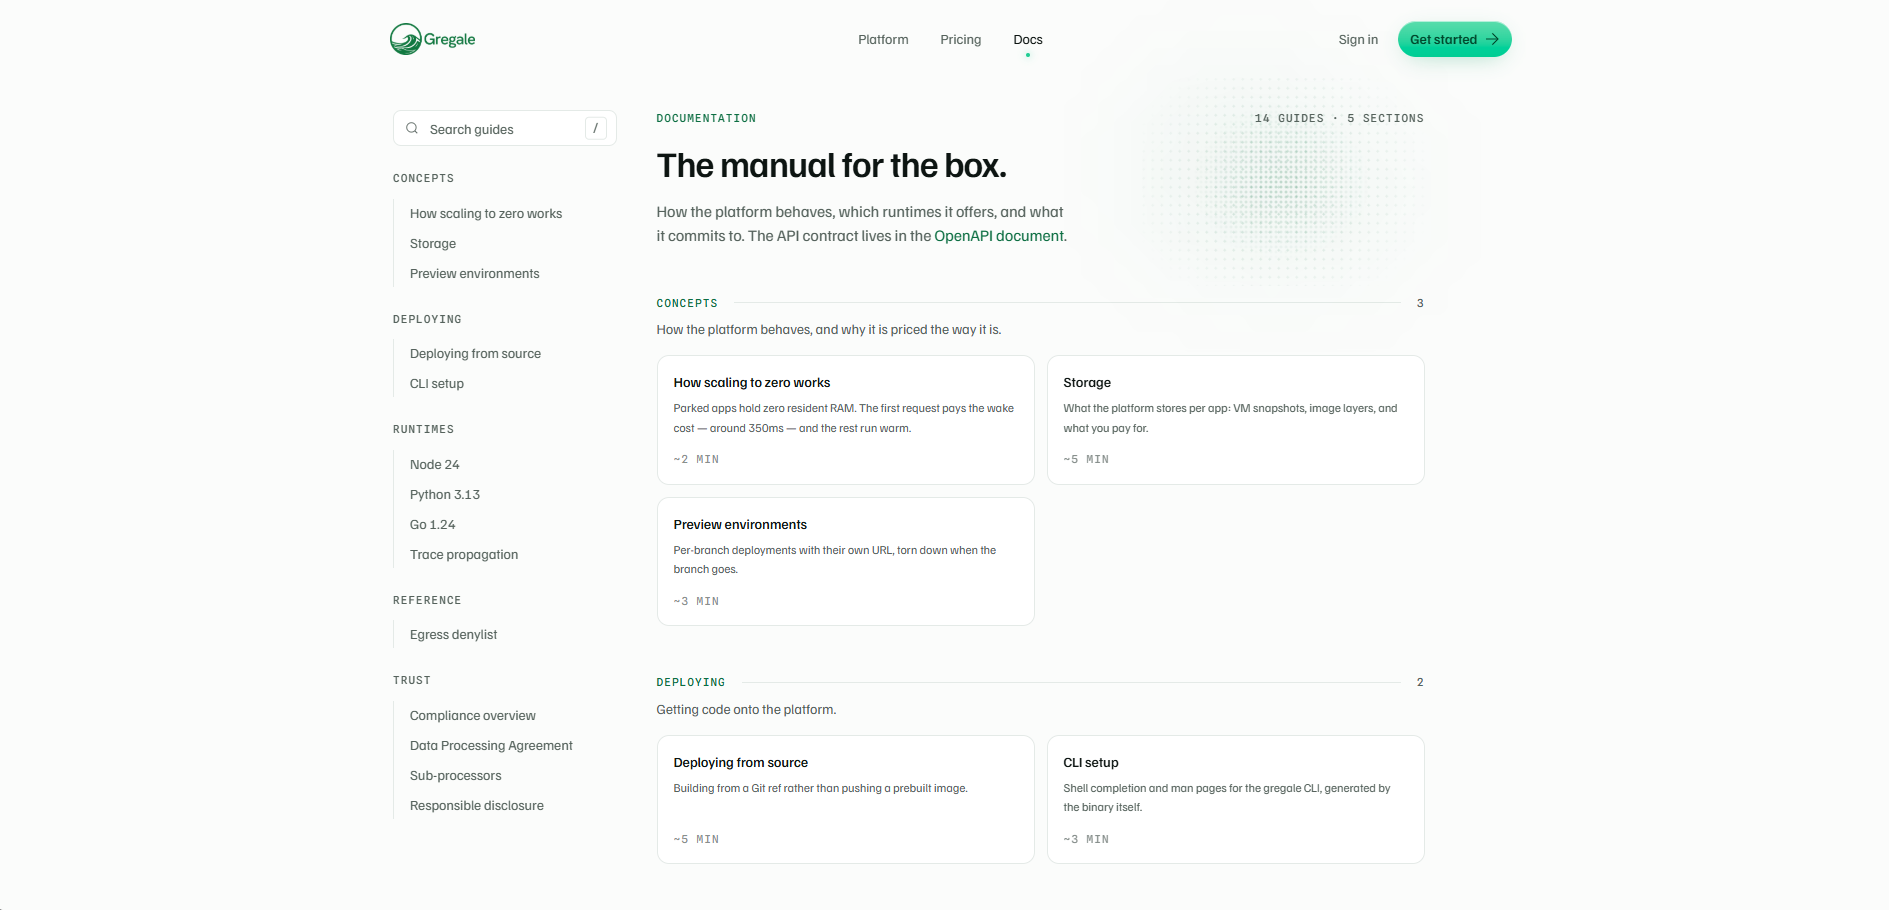Open sidebar item How scaling to zero works
The width and height of the screenshot is (1889, 910).
tap(486, 214)
